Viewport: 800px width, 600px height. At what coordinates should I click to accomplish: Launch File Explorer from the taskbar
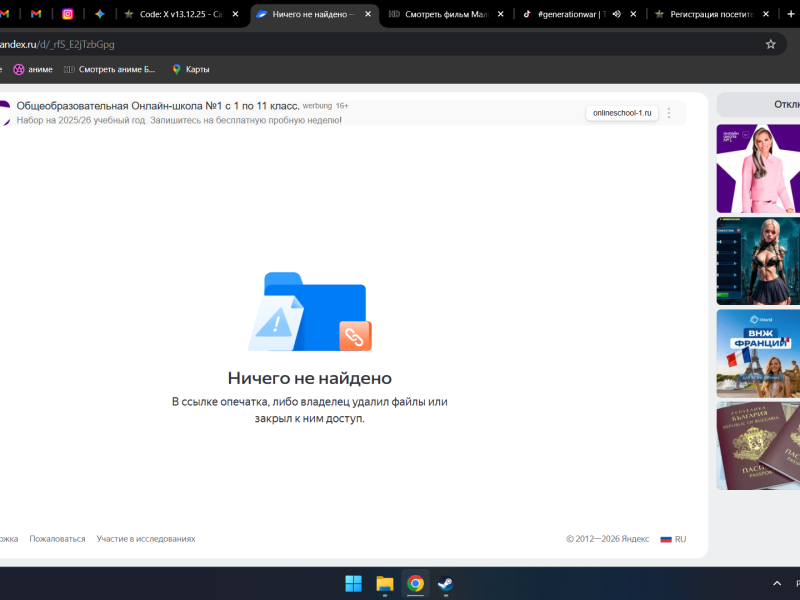[384, 584]
